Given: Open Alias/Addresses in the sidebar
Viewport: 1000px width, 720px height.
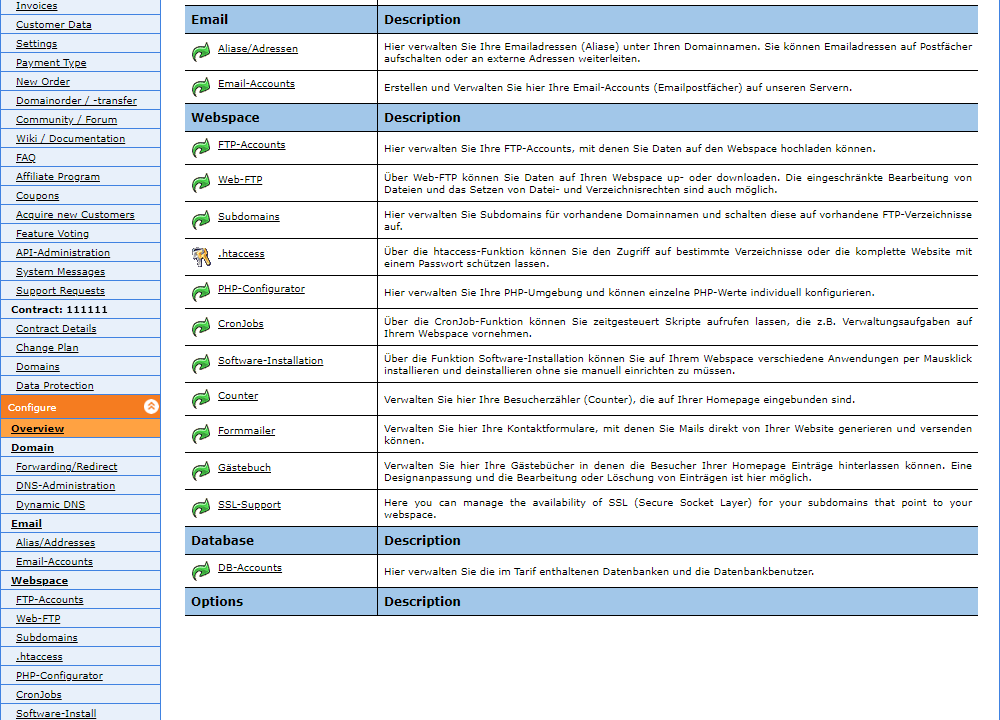Looking at the screenshot, I should 55,543.
